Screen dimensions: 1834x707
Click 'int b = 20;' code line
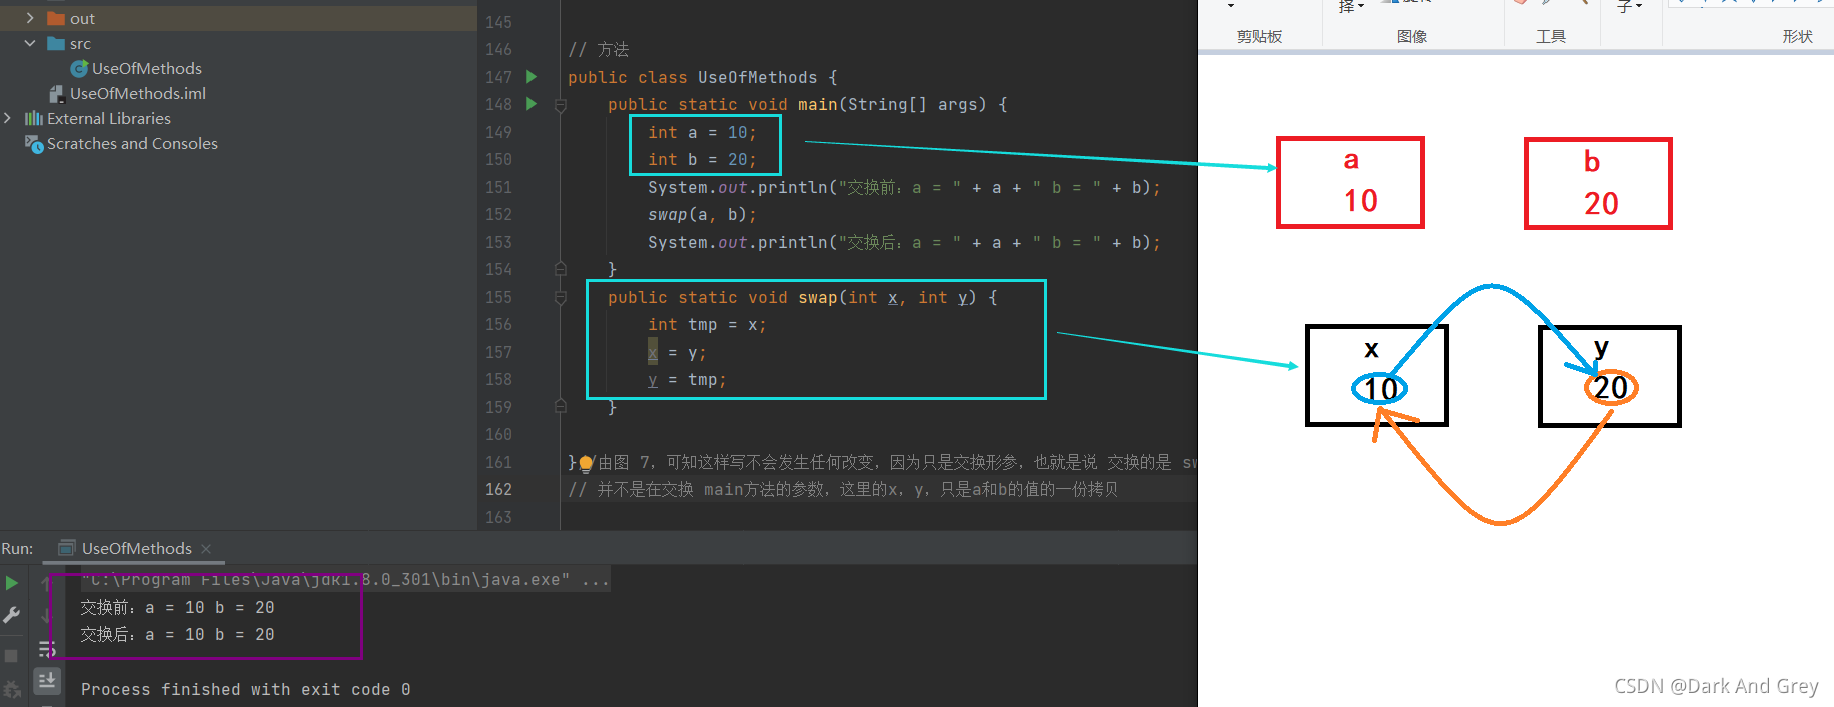pyautogui.click(x=702, y=159)
